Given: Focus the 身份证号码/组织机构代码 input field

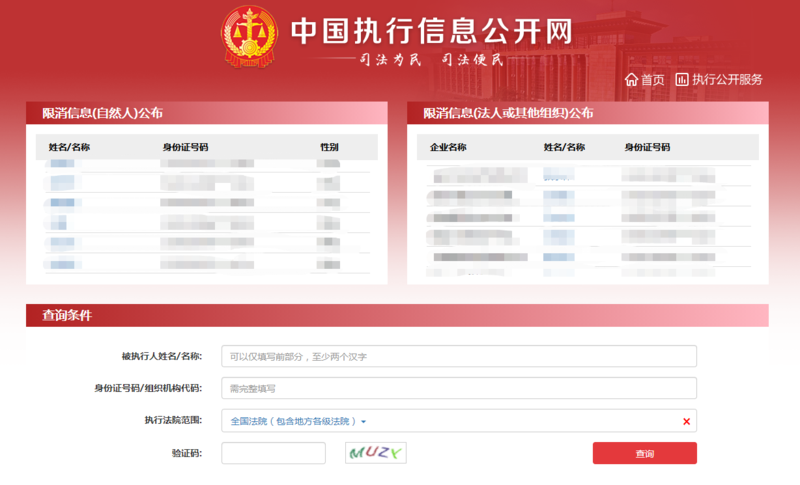Looking at the screenshot, I should 459,388.
